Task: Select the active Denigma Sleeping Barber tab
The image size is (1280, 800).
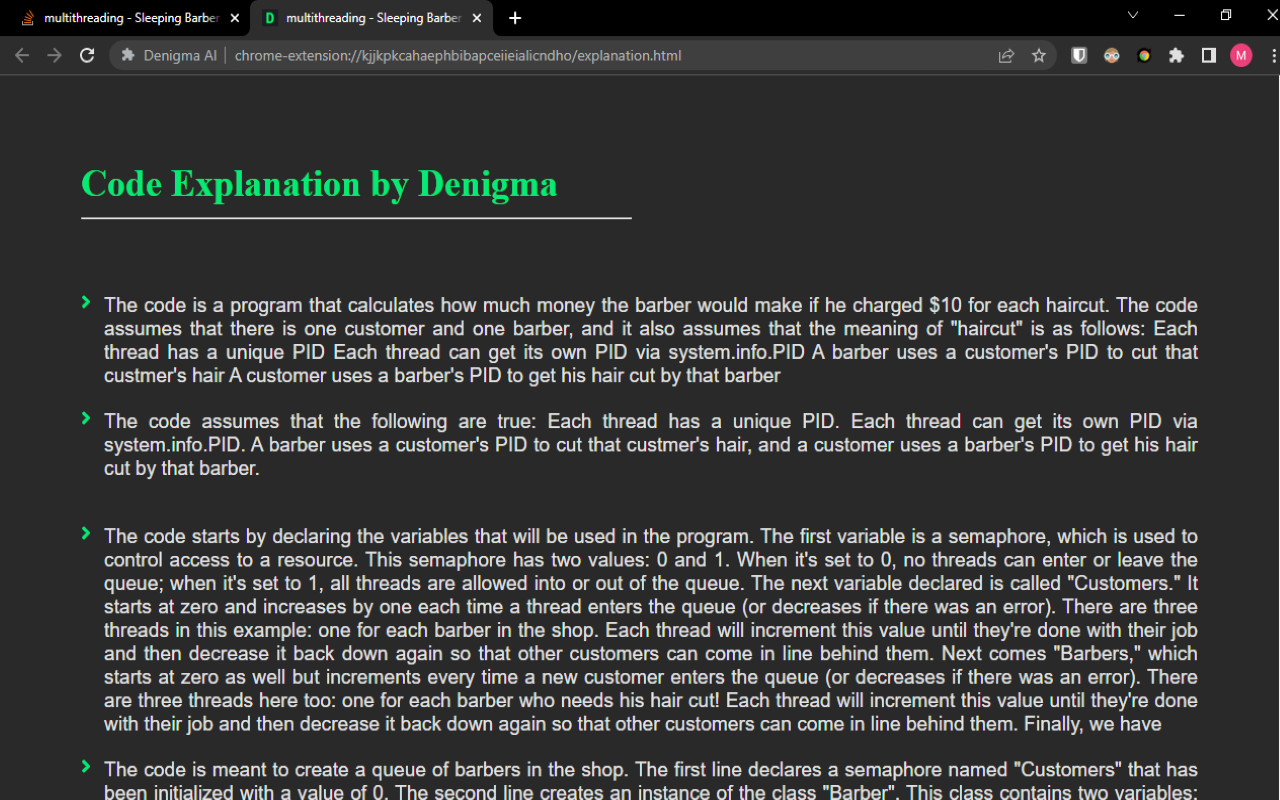Action: point(370,18)
